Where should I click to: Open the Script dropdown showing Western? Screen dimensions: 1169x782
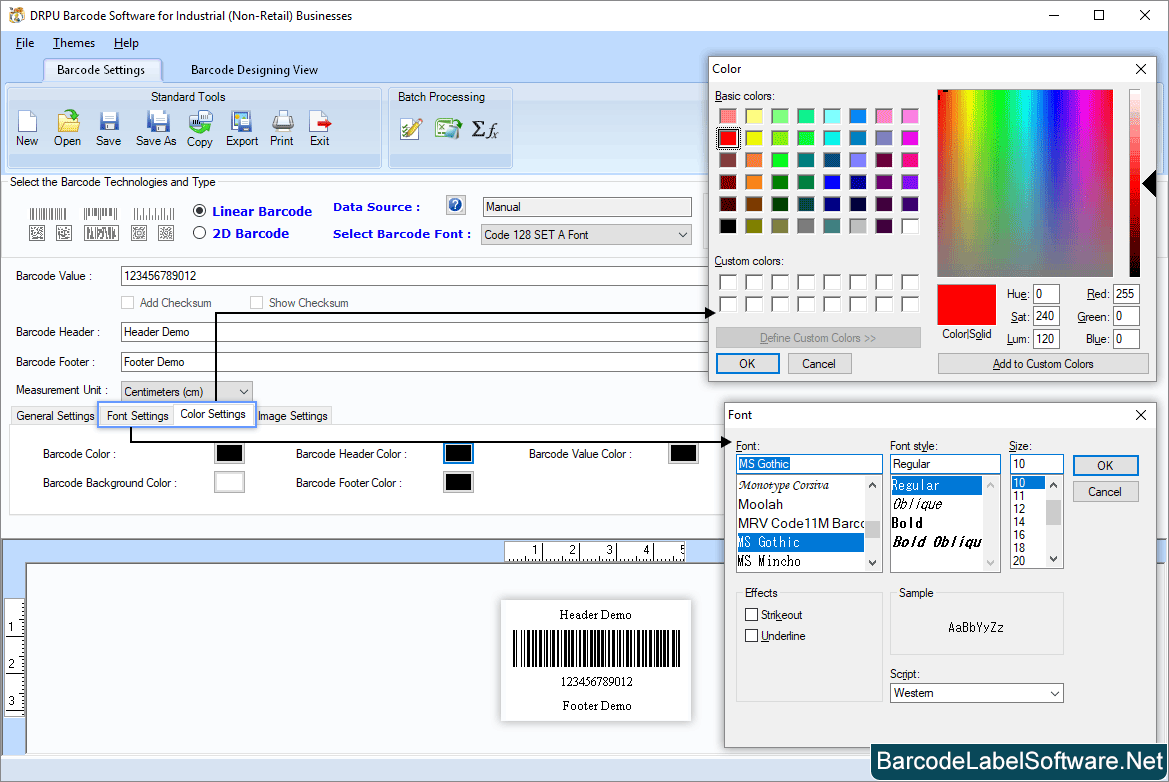click(x=976, y=692)
